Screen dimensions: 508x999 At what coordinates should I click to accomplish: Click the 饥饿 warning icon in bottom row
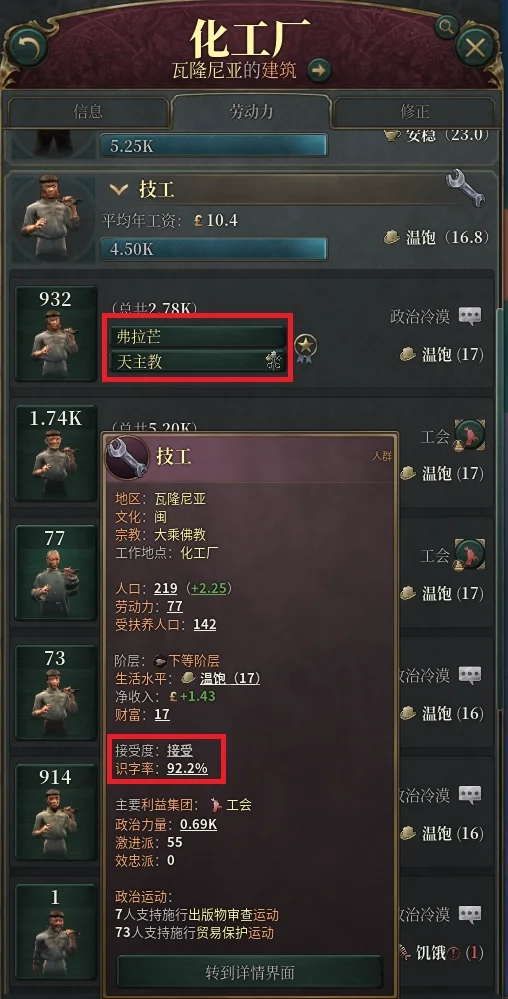pos(453,953)
